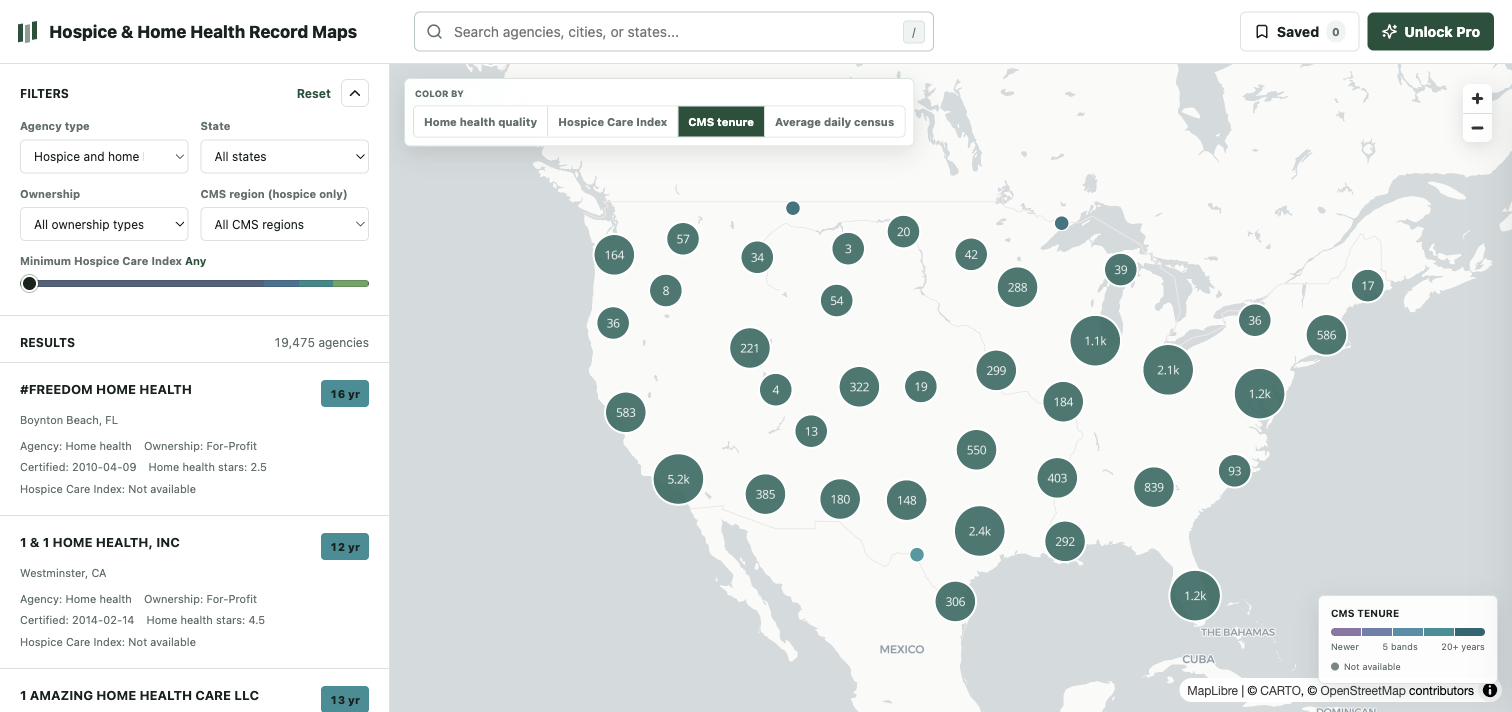Open the CMS region dropdown
Screen dimensions: 1512x712
click(285, 224)
